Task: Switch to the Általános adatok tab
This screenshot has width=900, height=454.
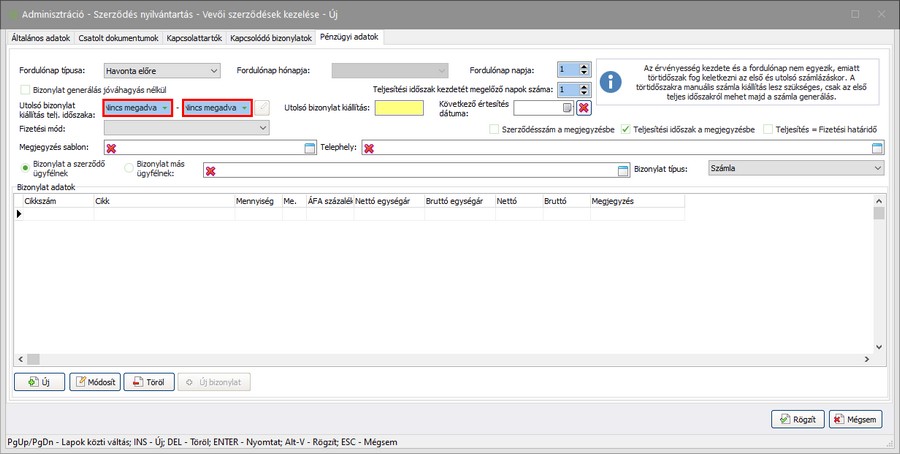Action: (41, 37)
